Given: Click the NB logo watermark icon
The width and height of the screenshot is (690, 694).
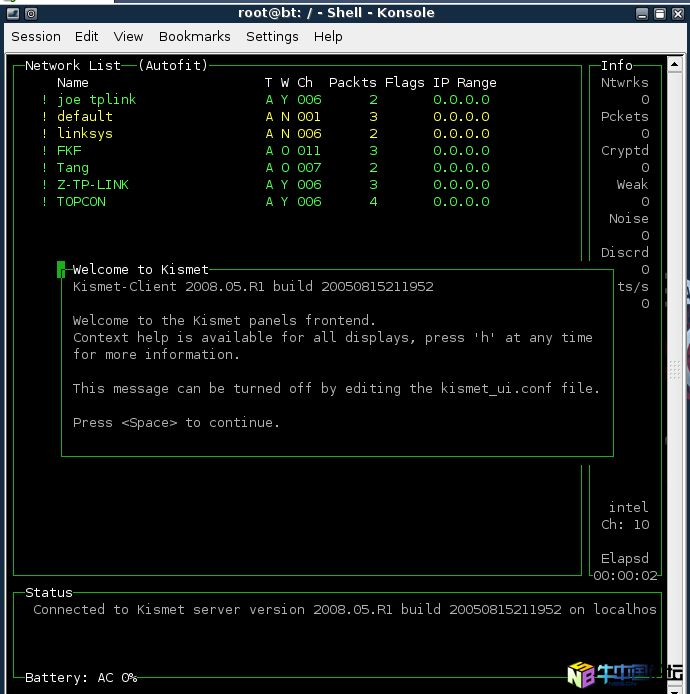Looking at the screenshot, I should coord(580,675).
